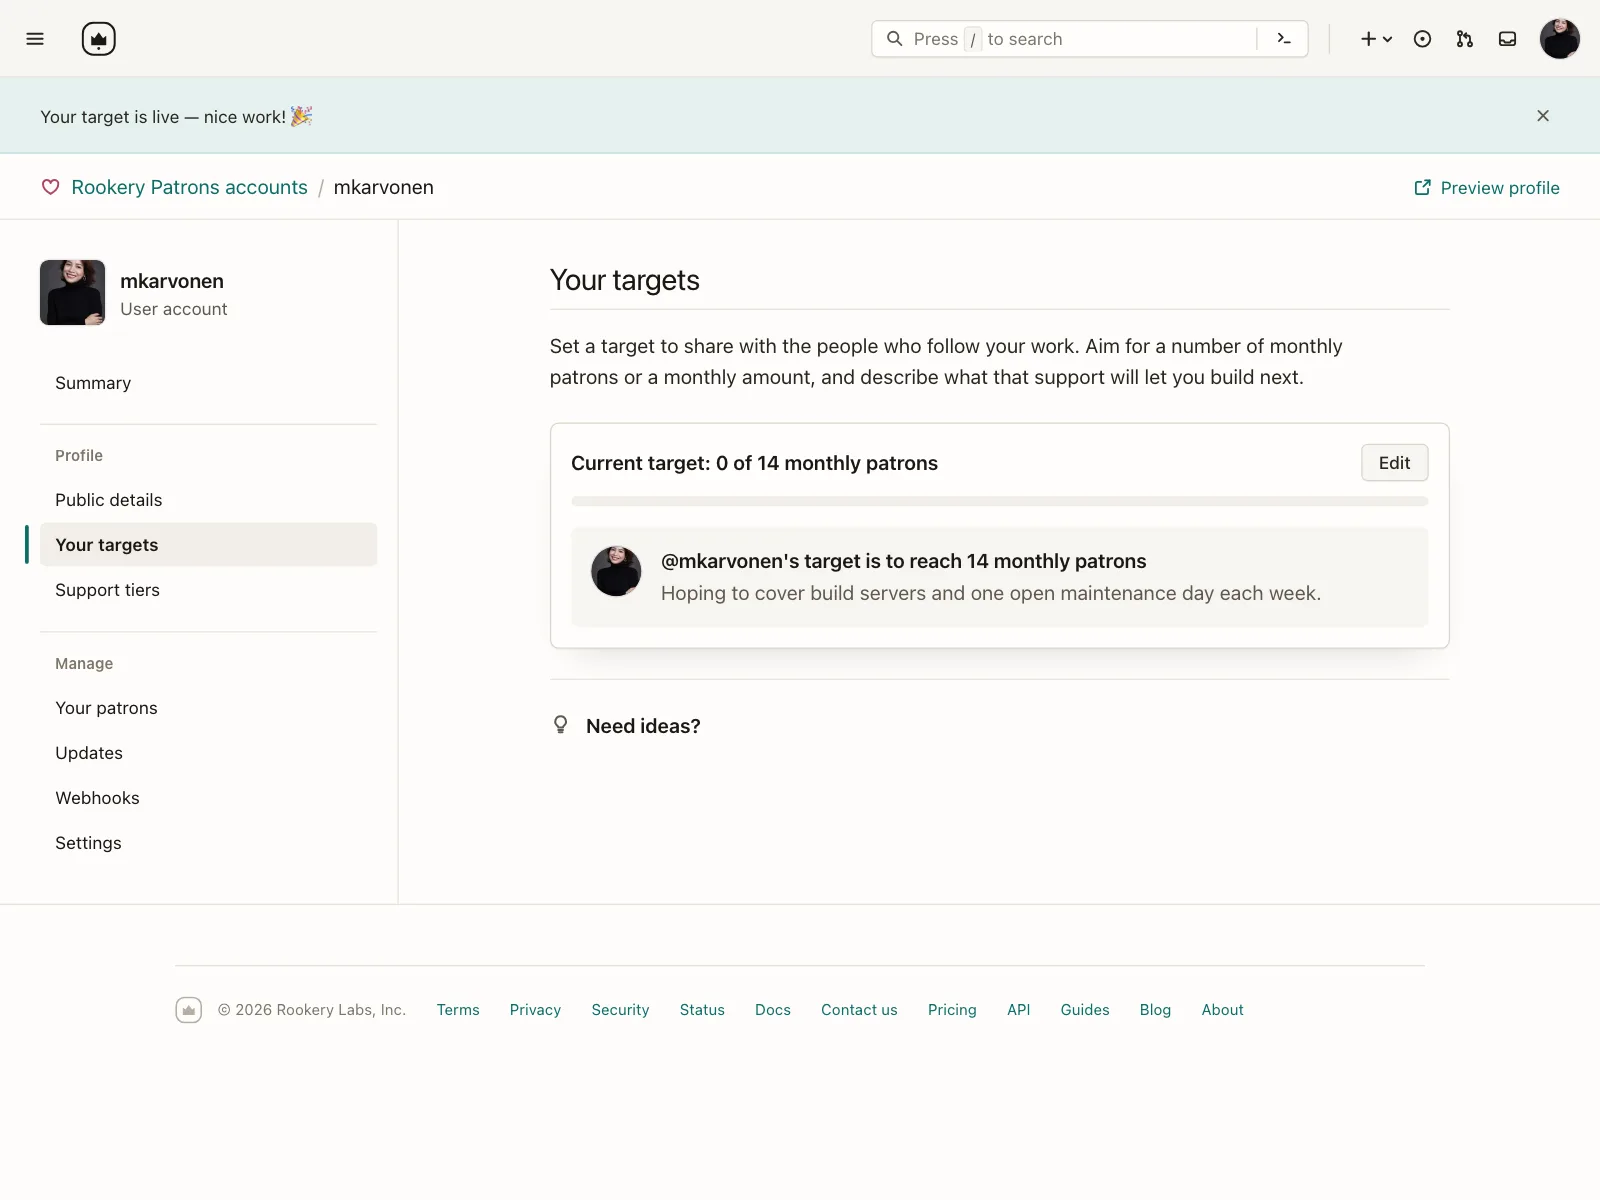Open the pull requests icon
The height and width of the screenshot is (1200, 1600).
(1465, 39)
